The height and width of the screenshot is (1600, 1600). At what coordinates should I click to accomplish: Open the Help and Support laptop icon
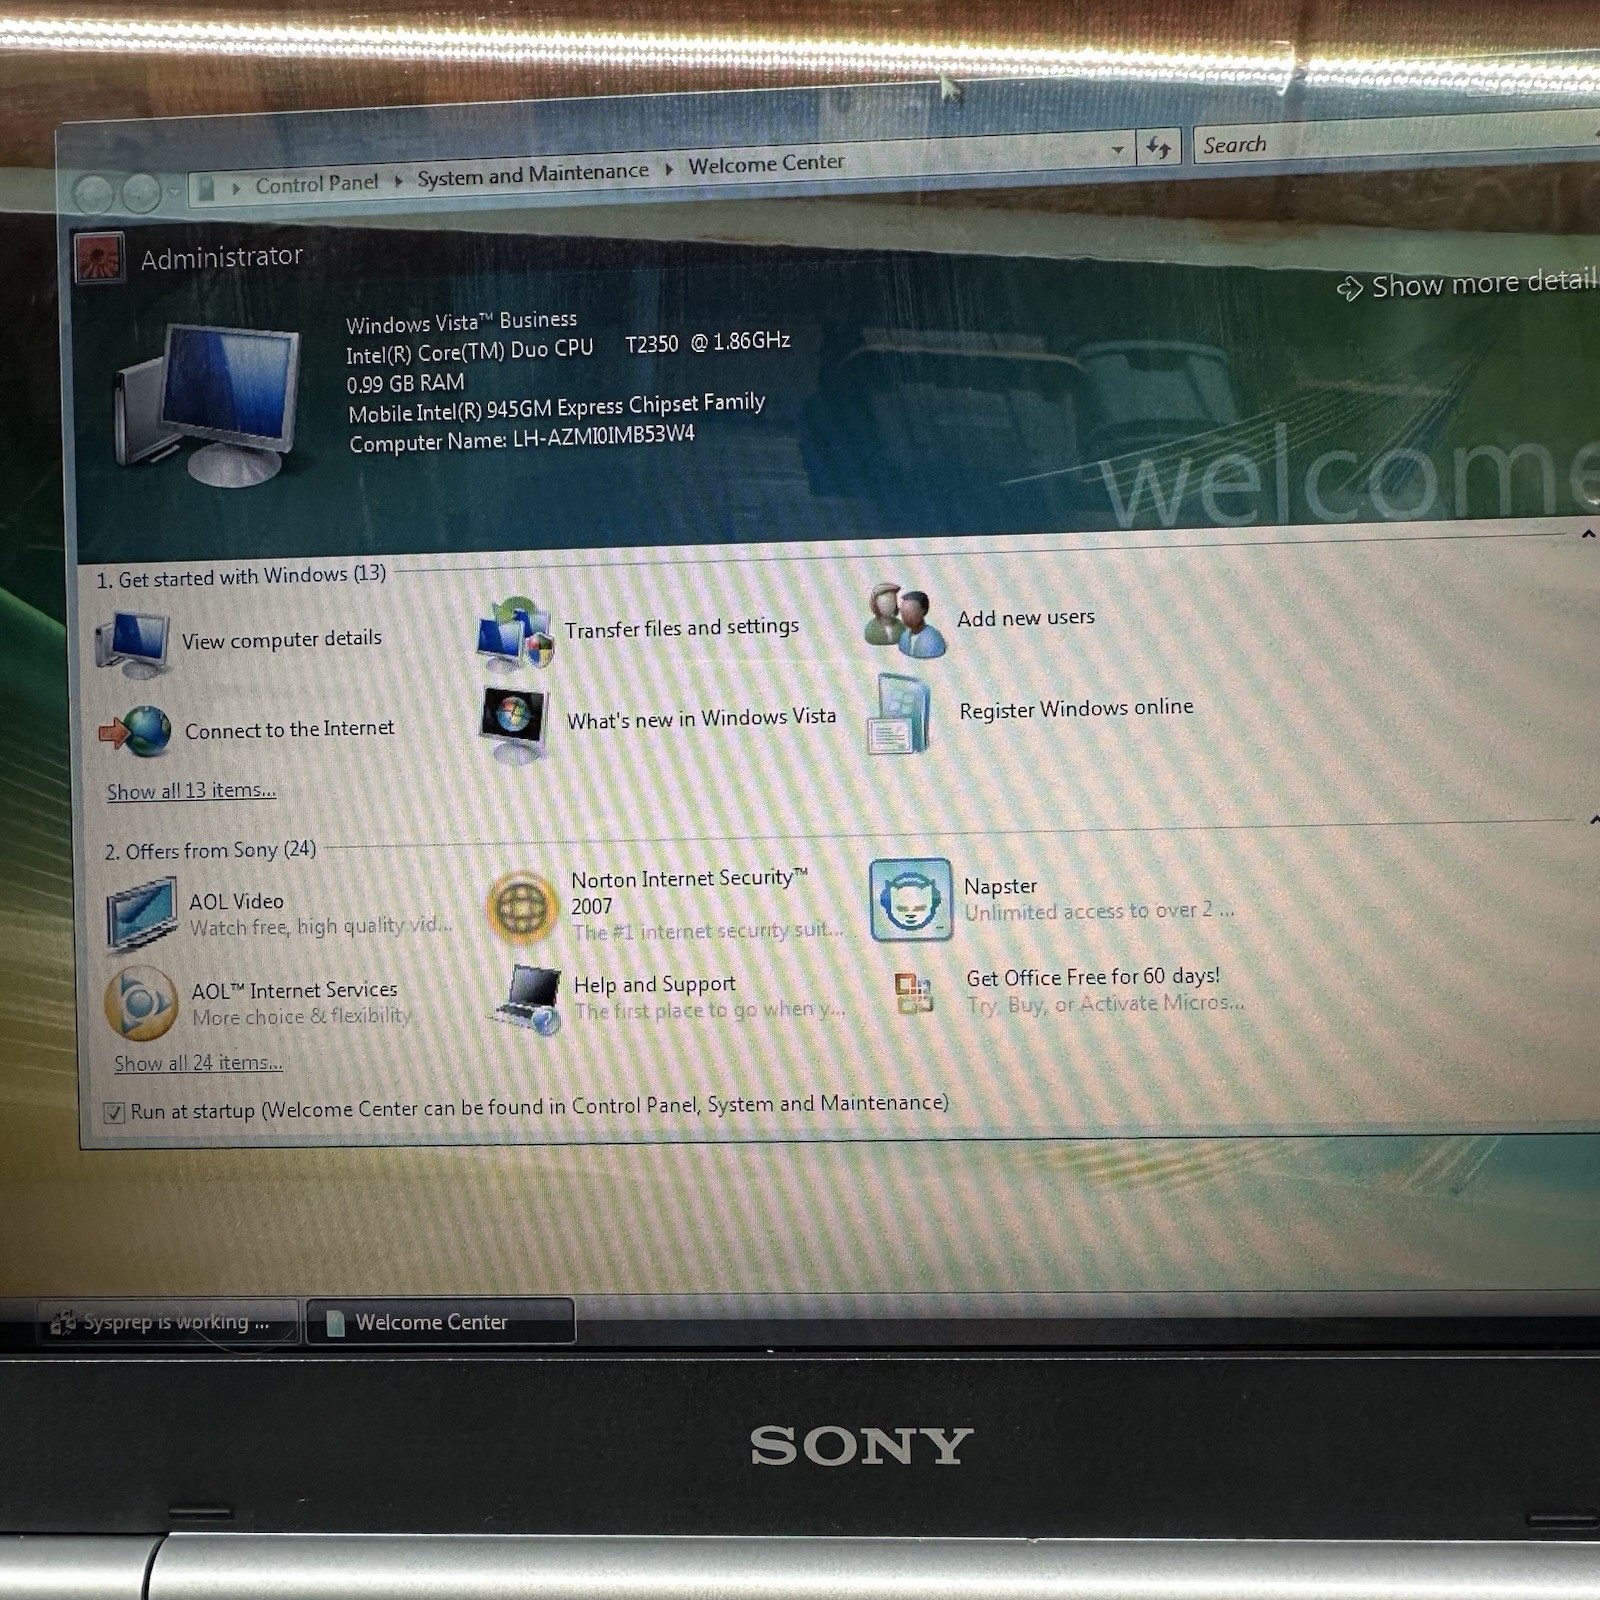(x=527, y=999)
